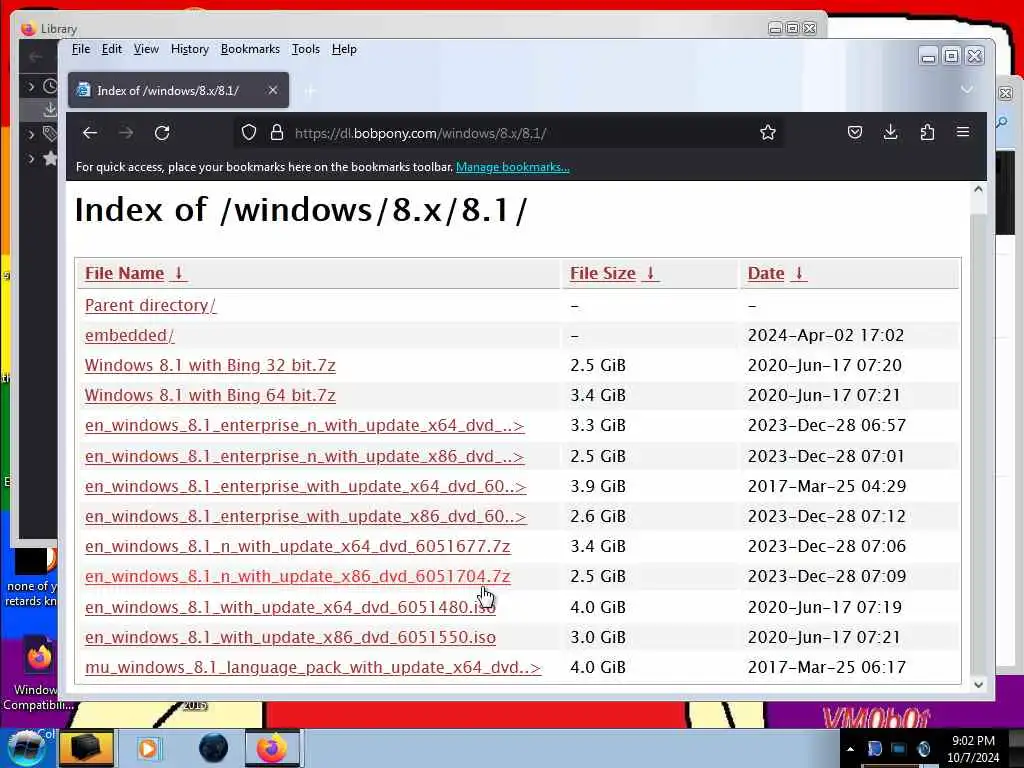Bookmark this page with the star
The width and height of the screenshot is (1024, 768).
[x=767, y=133]
